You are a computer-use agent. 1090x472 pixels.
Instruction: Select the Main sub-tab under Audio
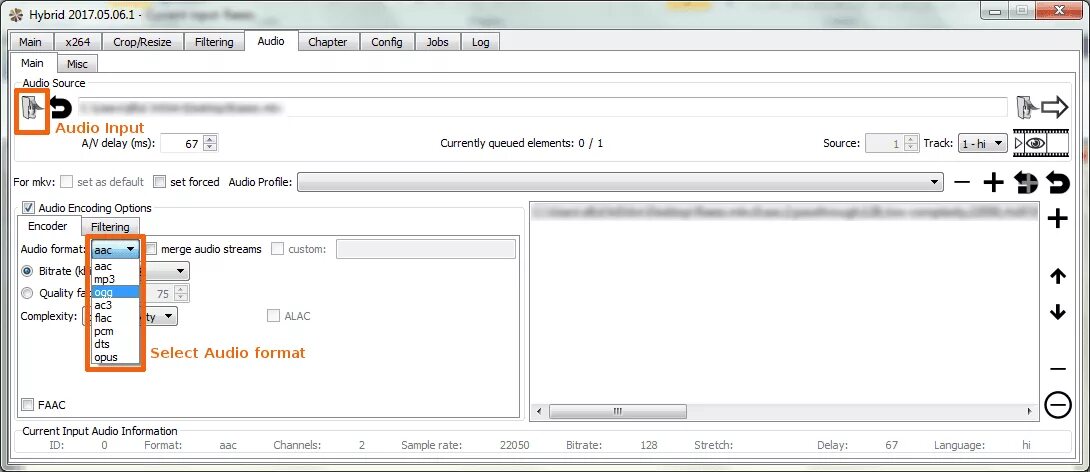[x=32, y=63]
